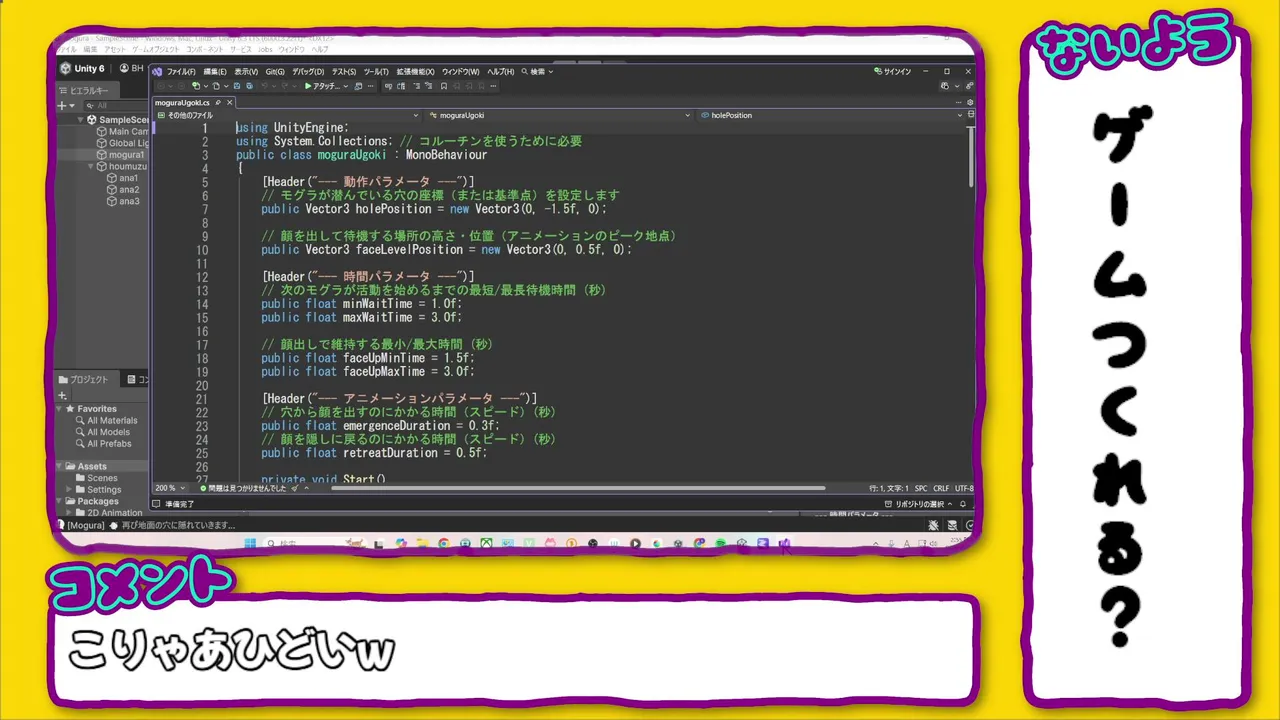Select All Prefabs favorite search
This screenshot has width=1280, height=720.
click(103, 444)
